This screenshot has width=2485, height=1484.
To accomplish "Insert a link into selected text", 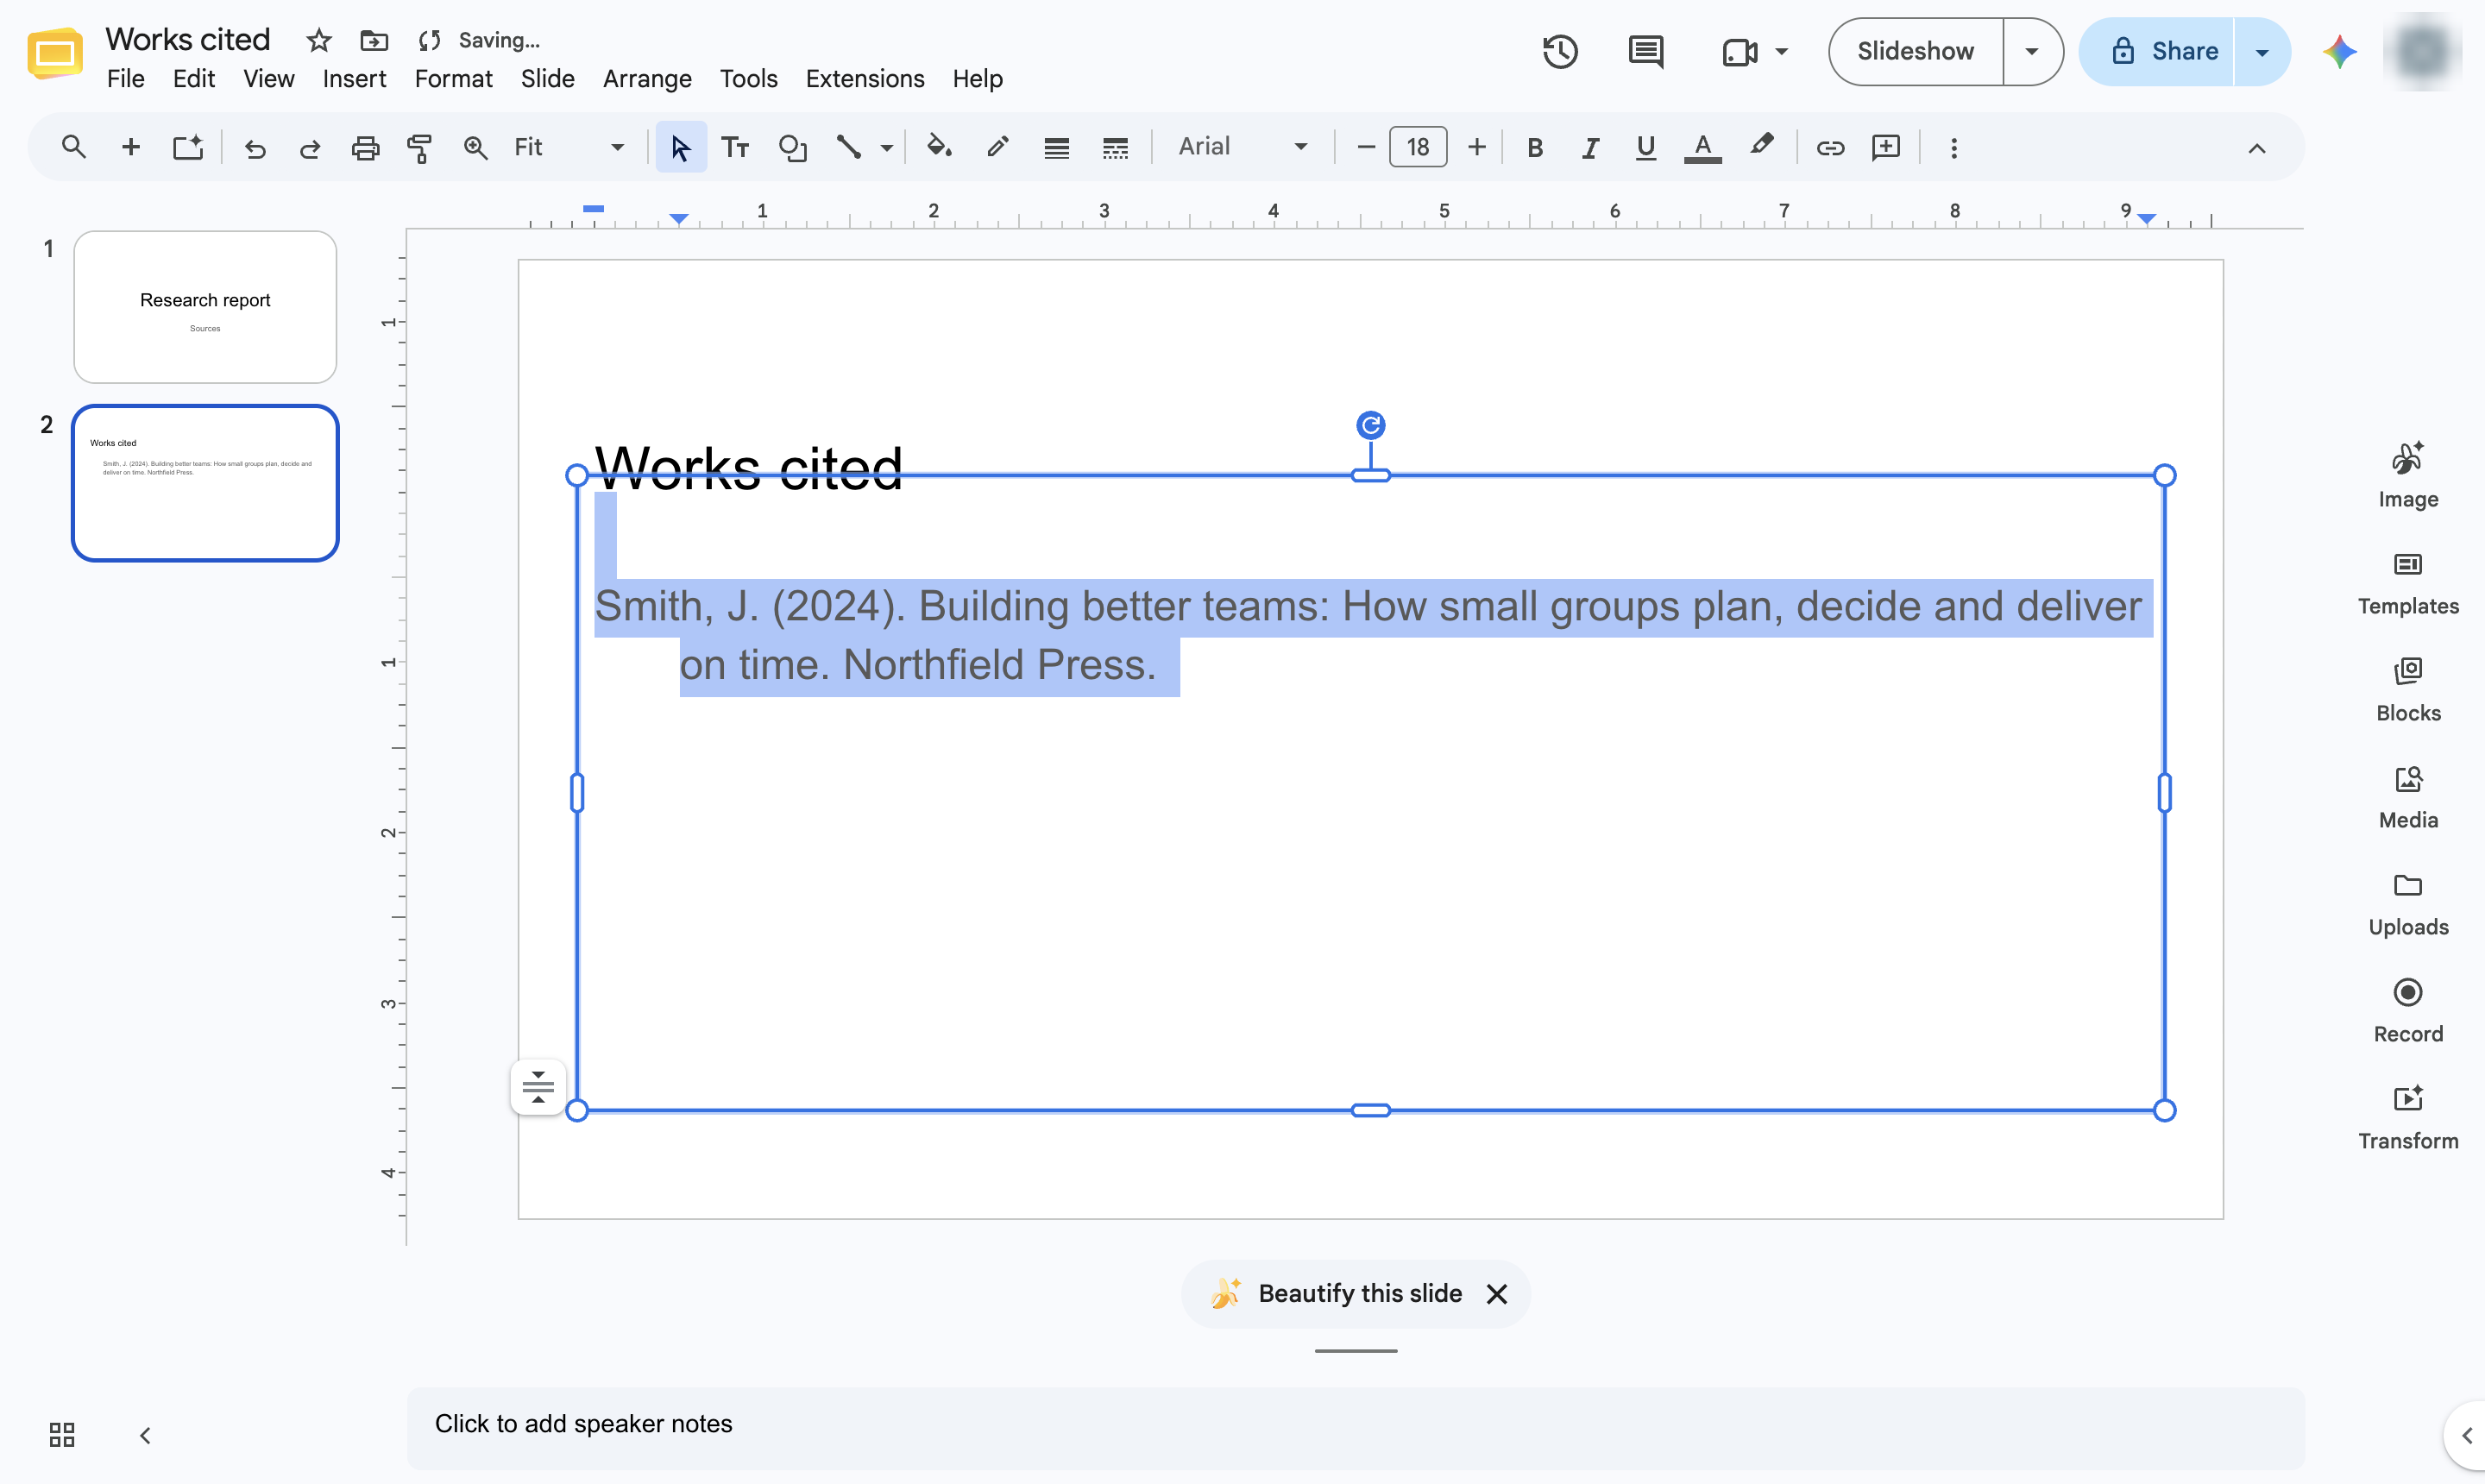I will [1829, 148].
